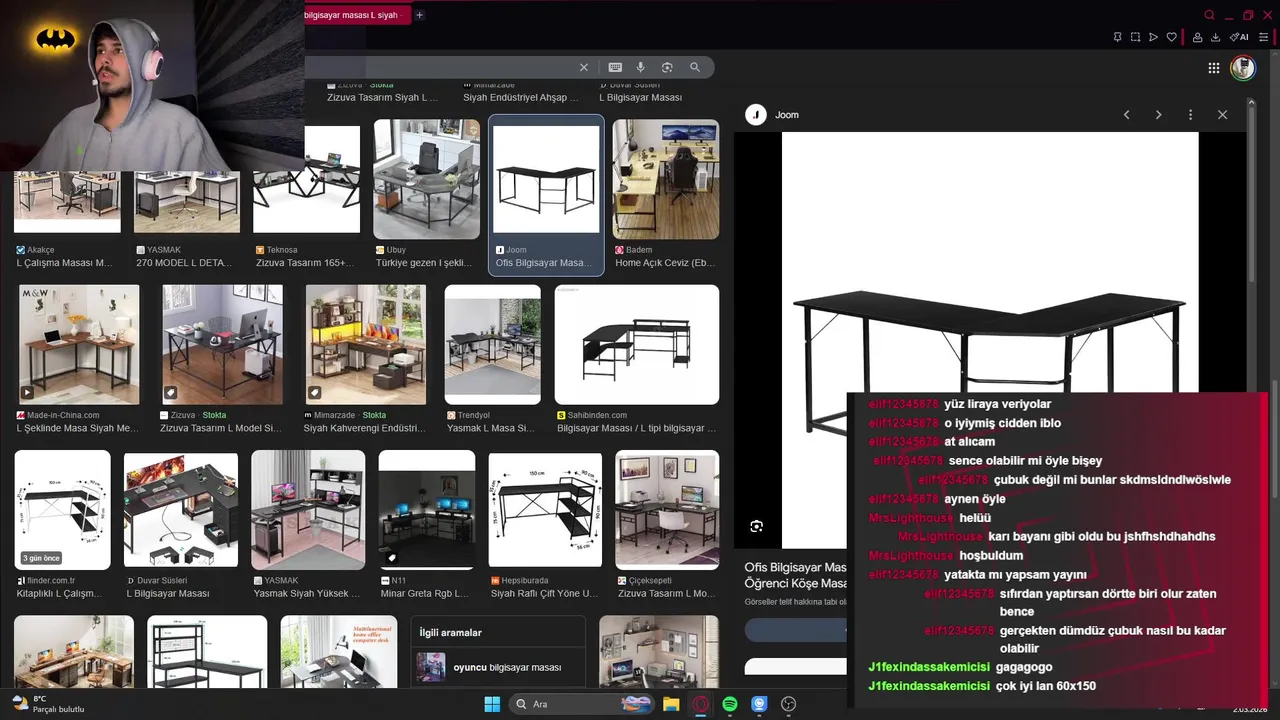Select the Joom desk image thumbnail
The image size is (1280, 720).
(x=546, y=179)
